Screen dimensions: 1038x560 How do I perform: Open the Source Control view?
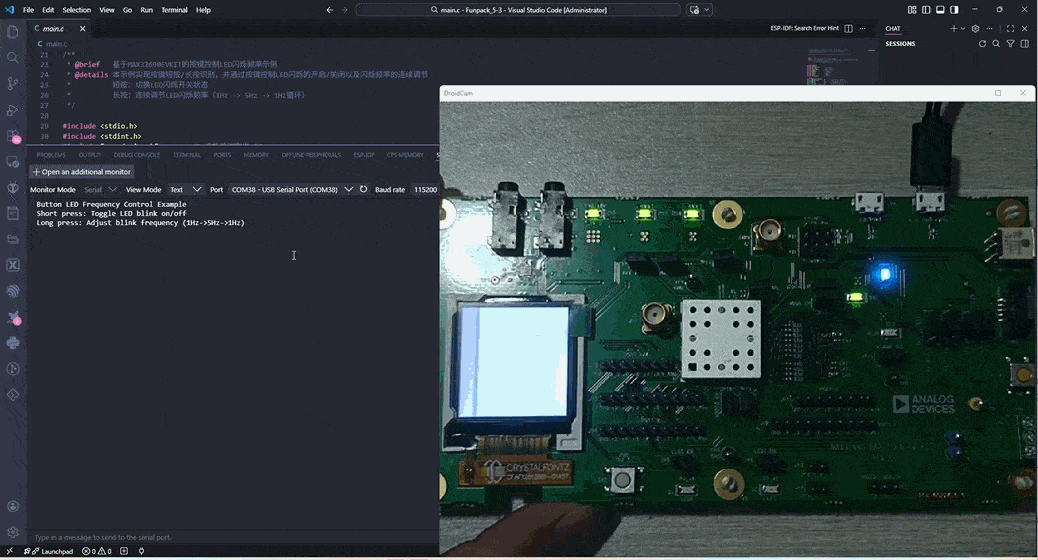[x=13, y=83]
